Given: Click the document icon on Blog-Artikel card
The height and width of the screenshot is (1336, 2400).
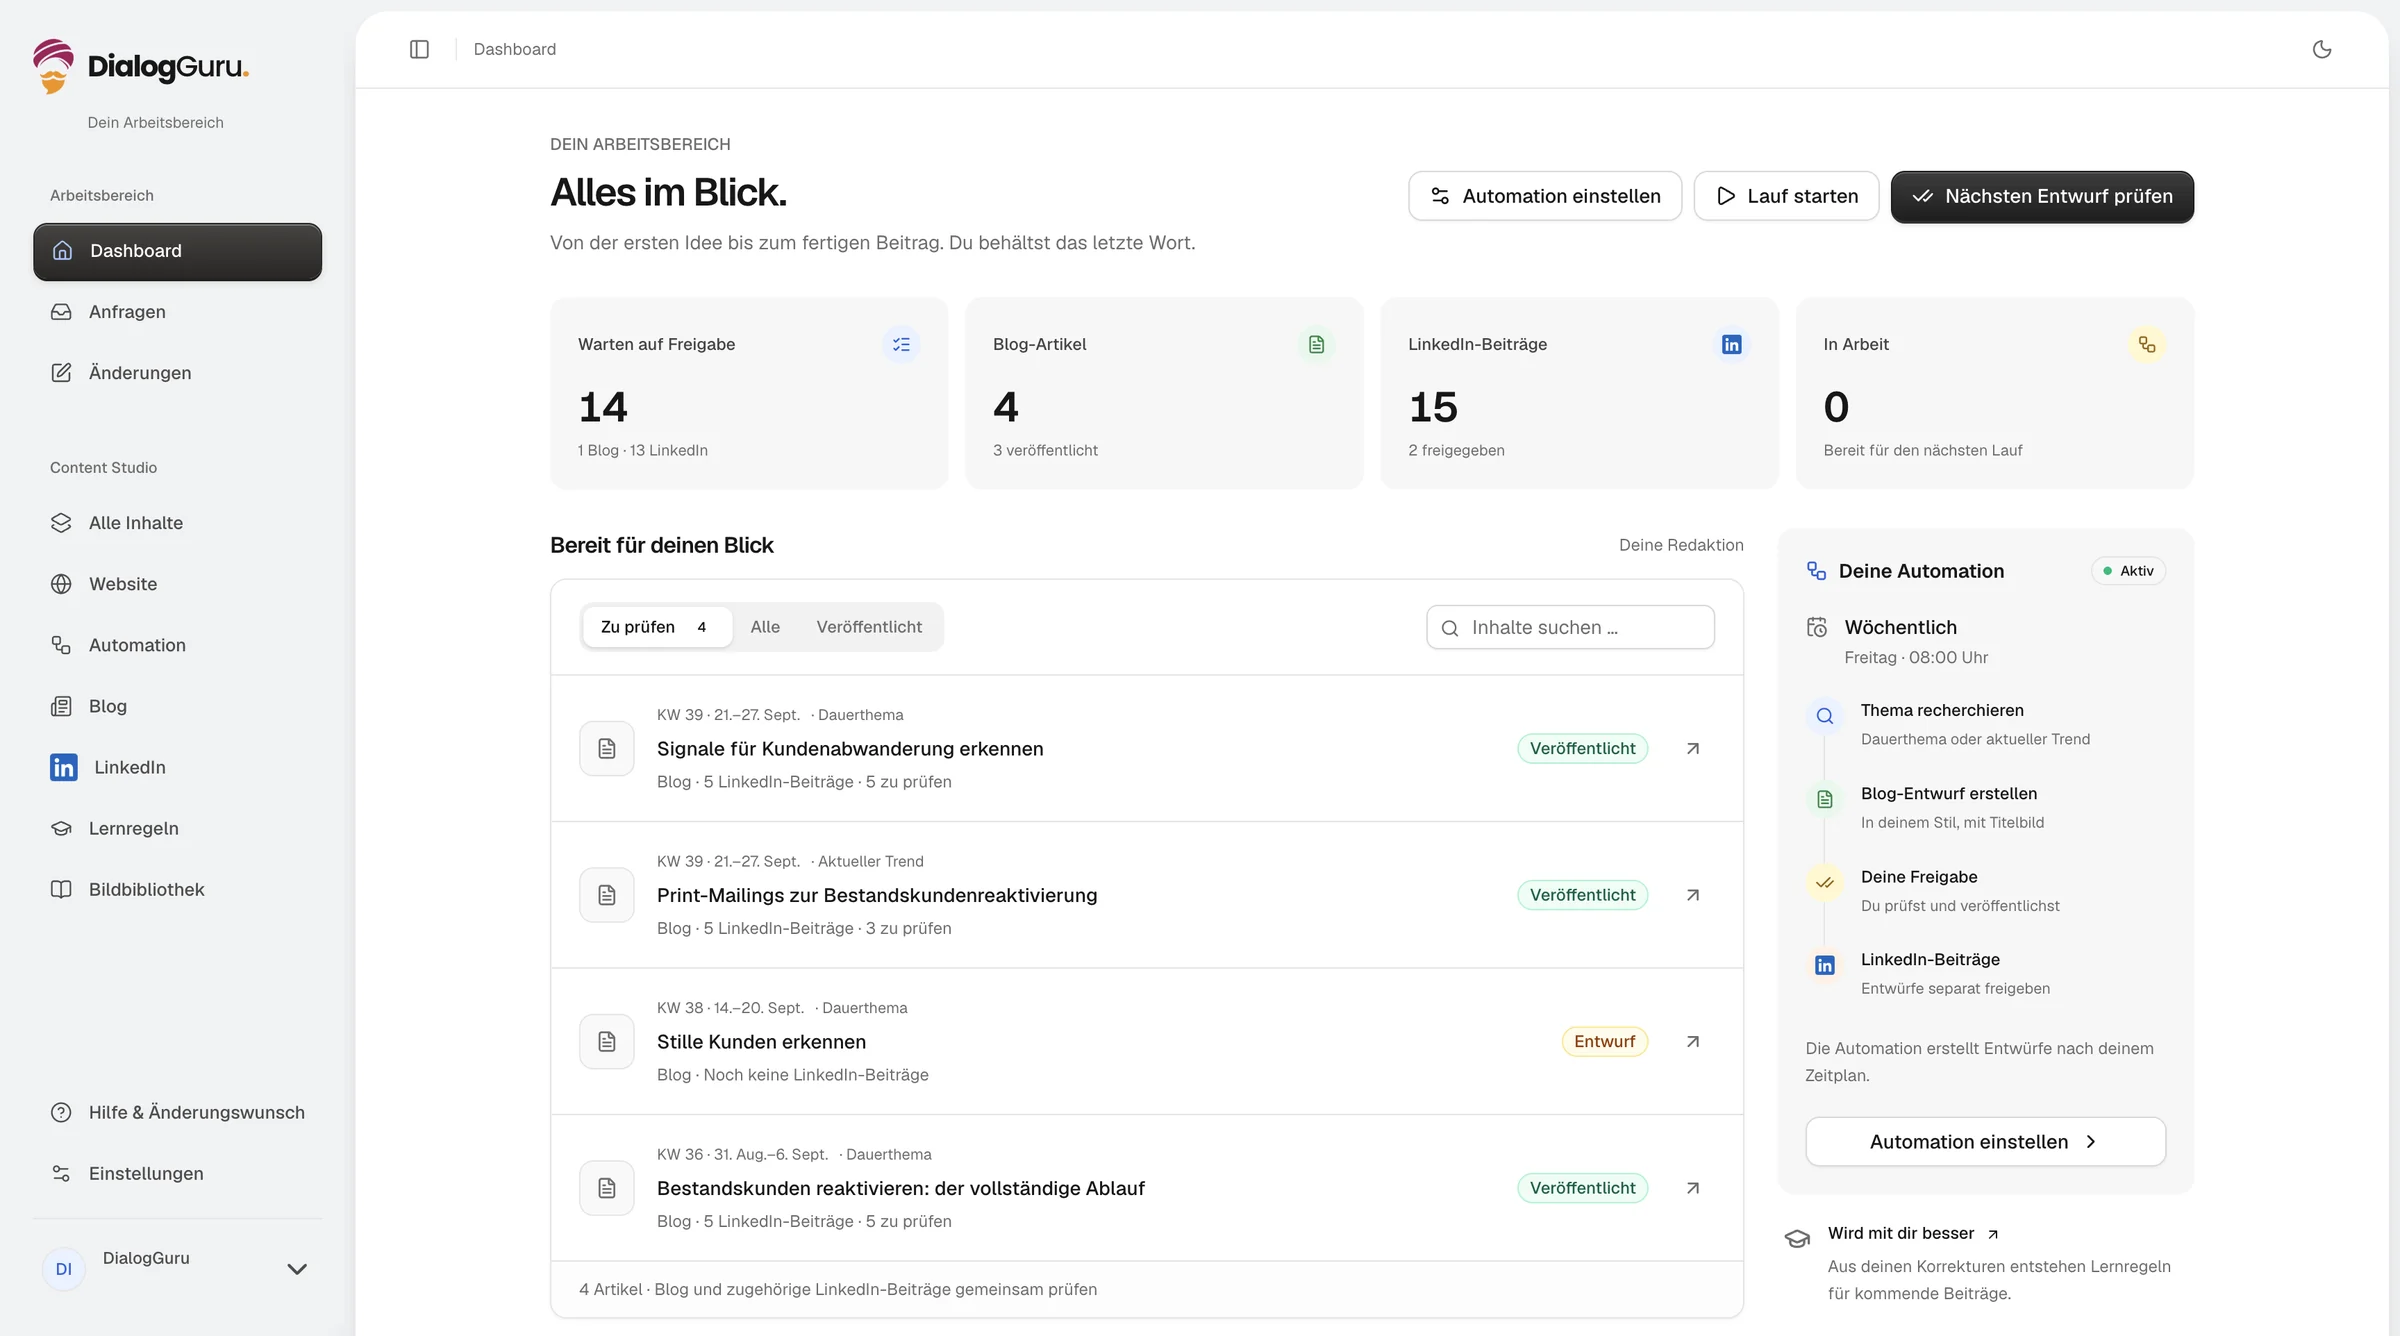Looking at the screenshot, I should (1316, 344).
